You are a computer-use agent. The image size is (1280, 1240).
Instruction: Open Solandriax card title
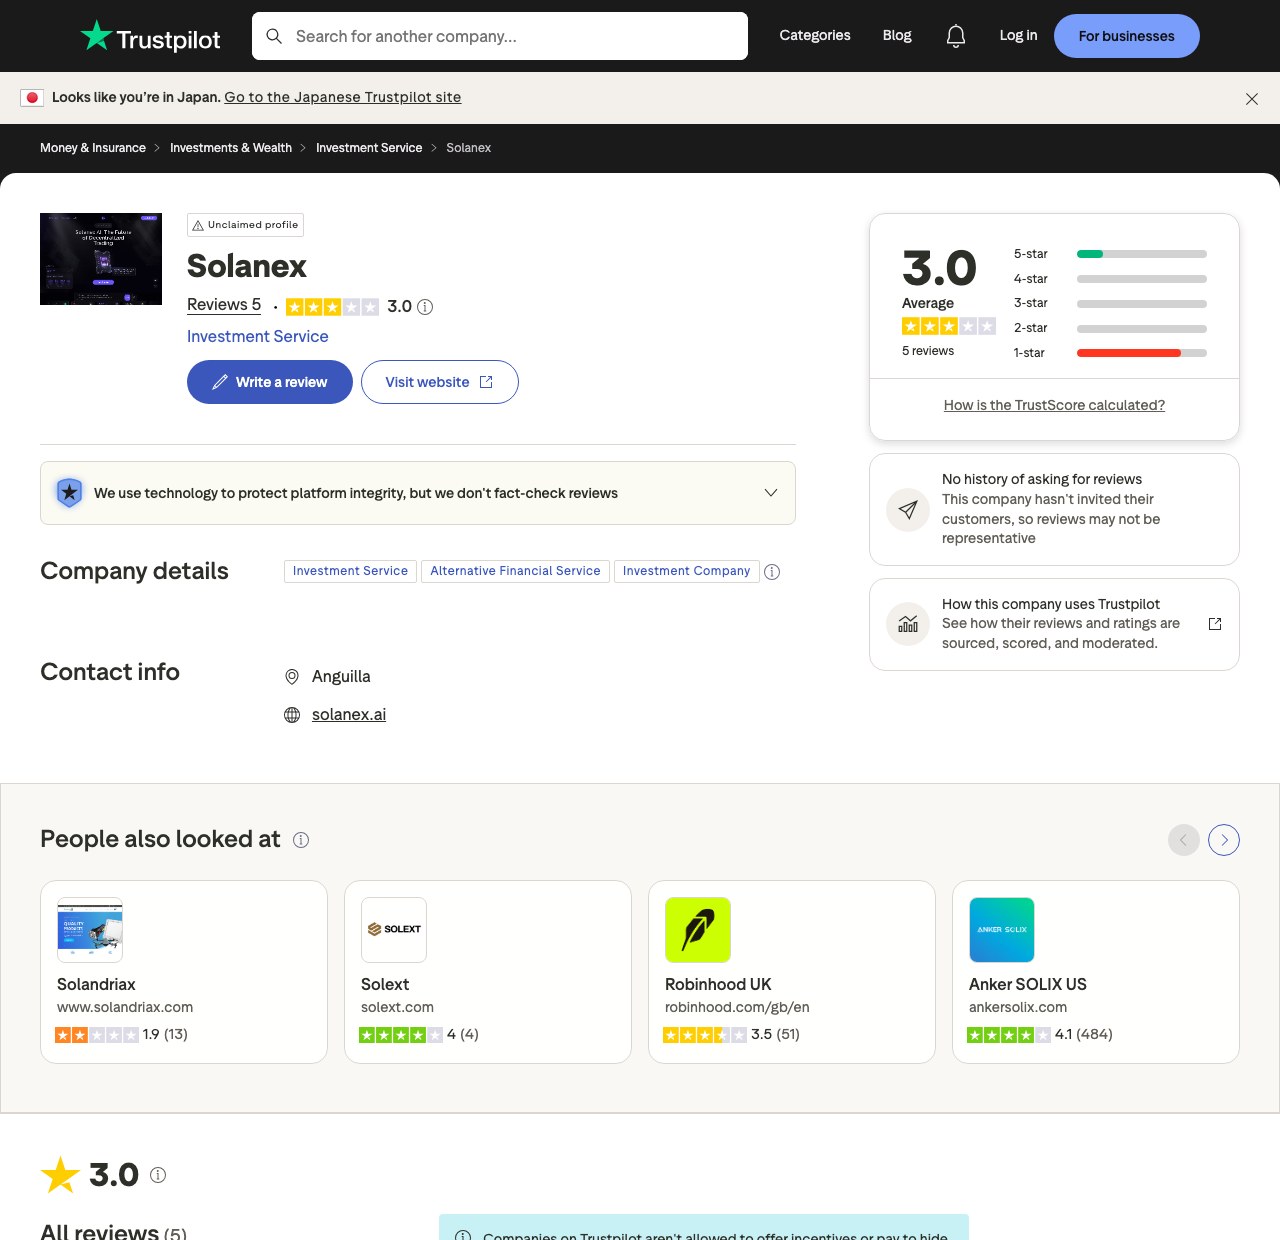pyautogui.click(x=96, y=984)
